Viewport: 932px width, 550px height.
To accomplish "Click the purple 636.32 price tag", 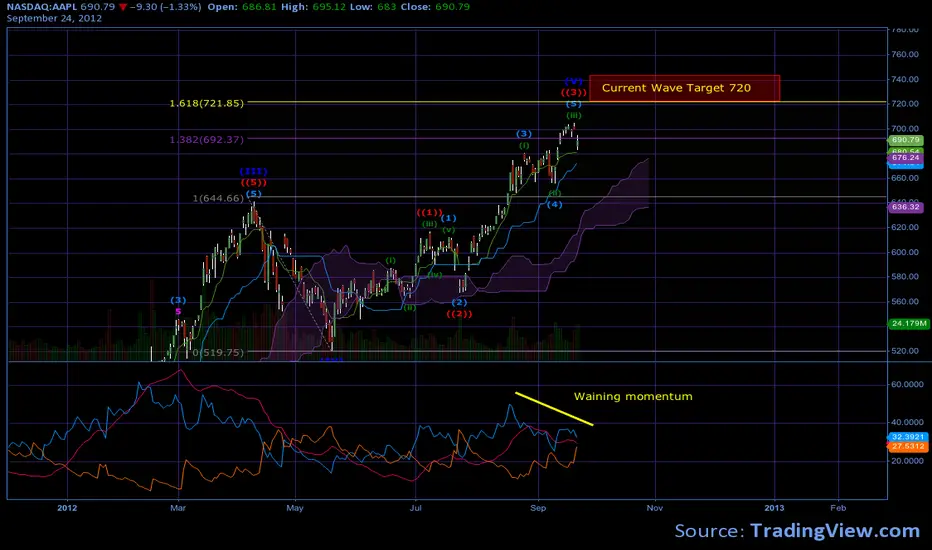I will [905, 207].
